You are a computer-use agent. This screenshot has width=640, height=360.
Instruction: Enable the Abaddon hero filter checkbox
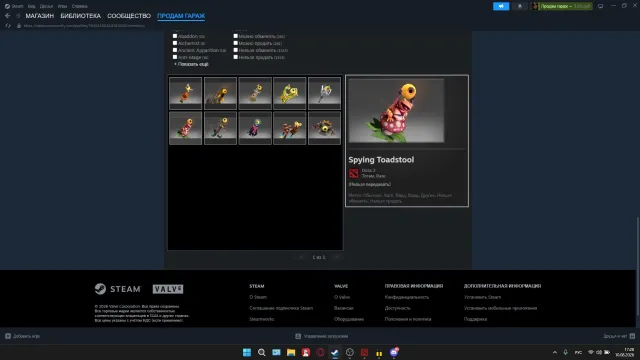[x=175, y=36]
